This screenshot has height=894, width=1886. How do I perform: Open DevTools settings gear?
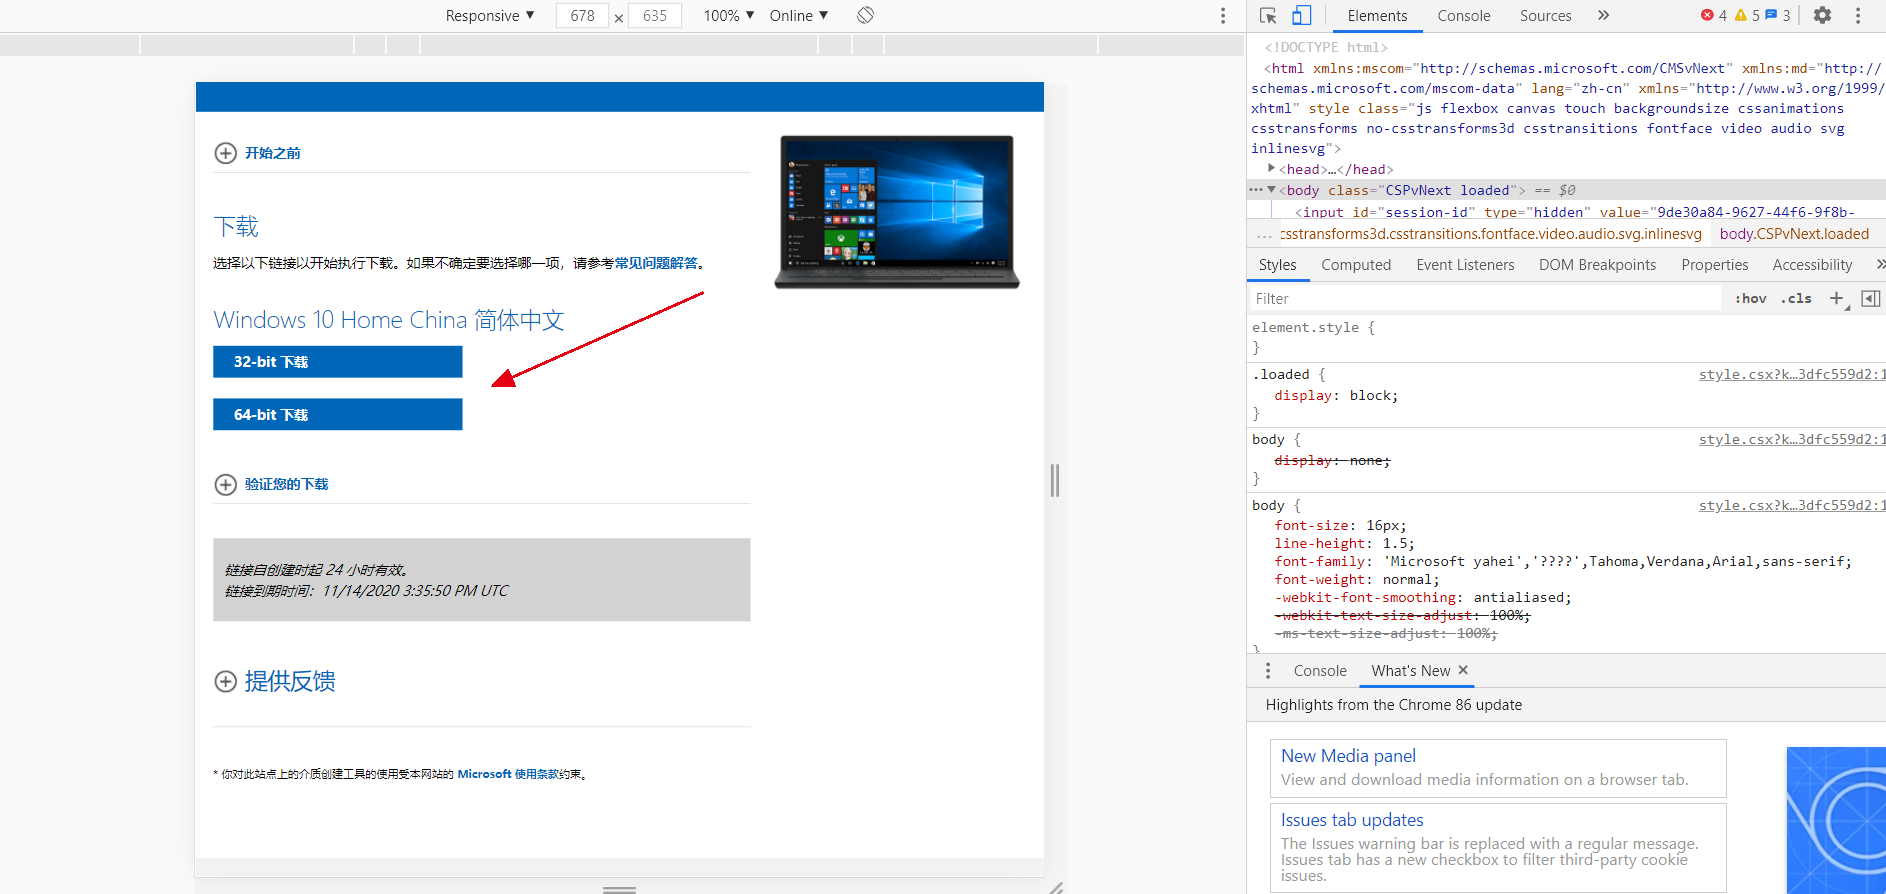[1822, 15]
